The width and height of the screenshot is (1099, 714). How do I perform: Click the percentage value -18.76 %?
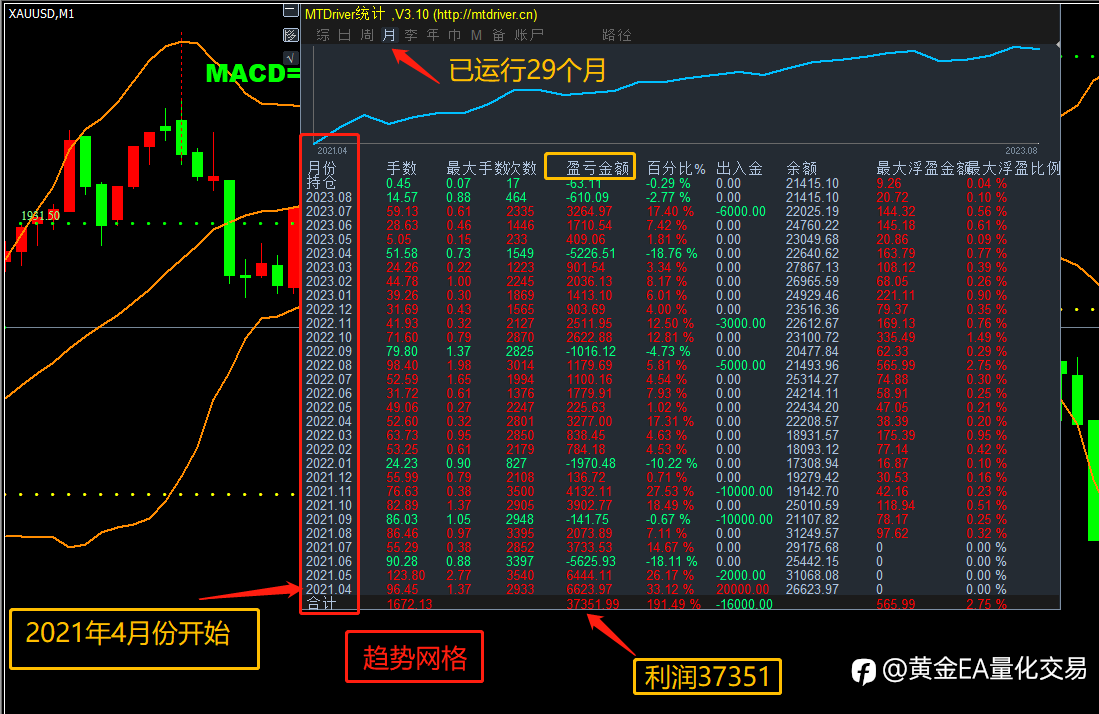671,254
